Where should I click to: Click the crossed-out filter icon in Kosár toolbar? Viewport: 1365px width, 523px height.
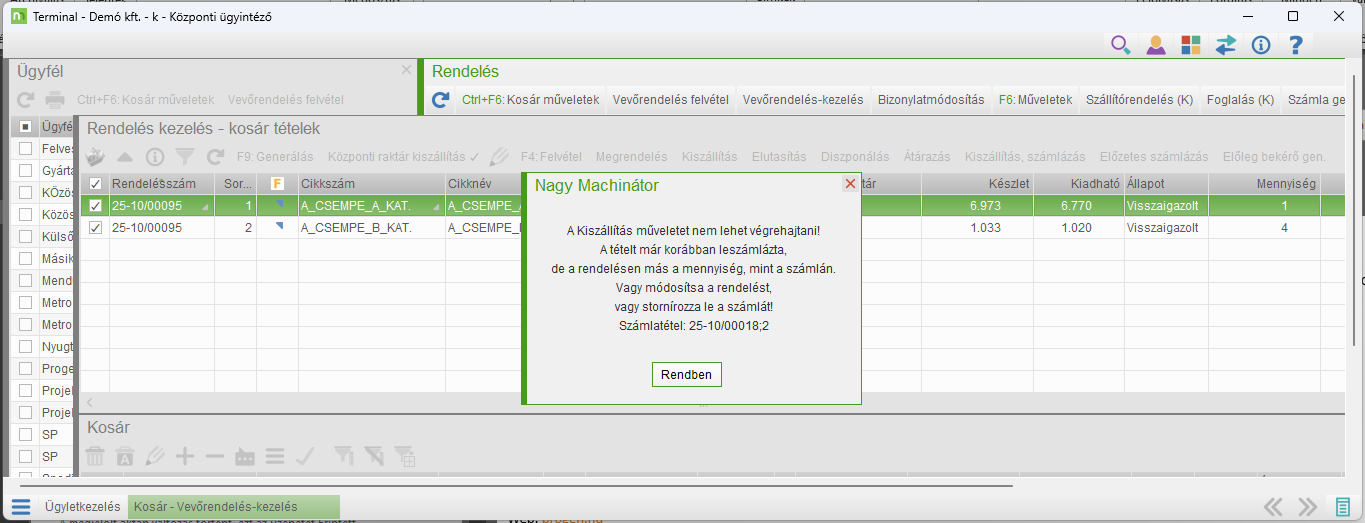(374, 456)
